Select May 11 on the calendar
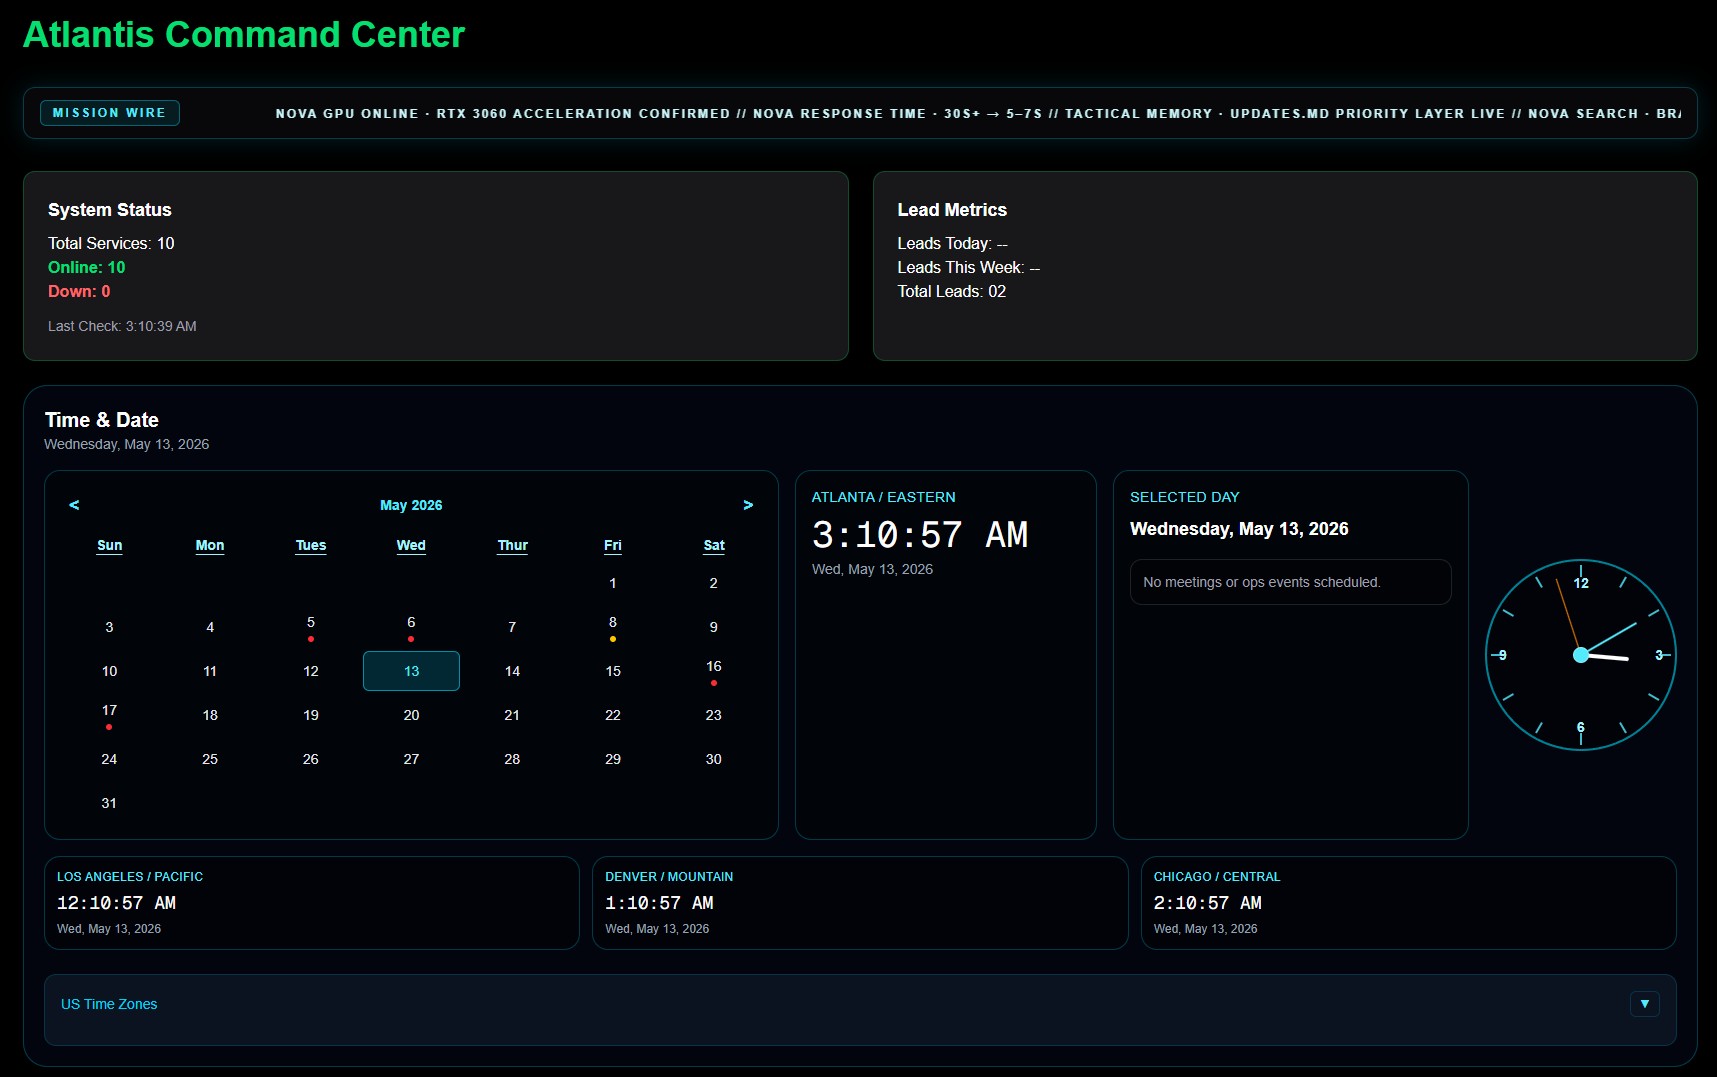Screen dimensions: 1717x1077 210,671
